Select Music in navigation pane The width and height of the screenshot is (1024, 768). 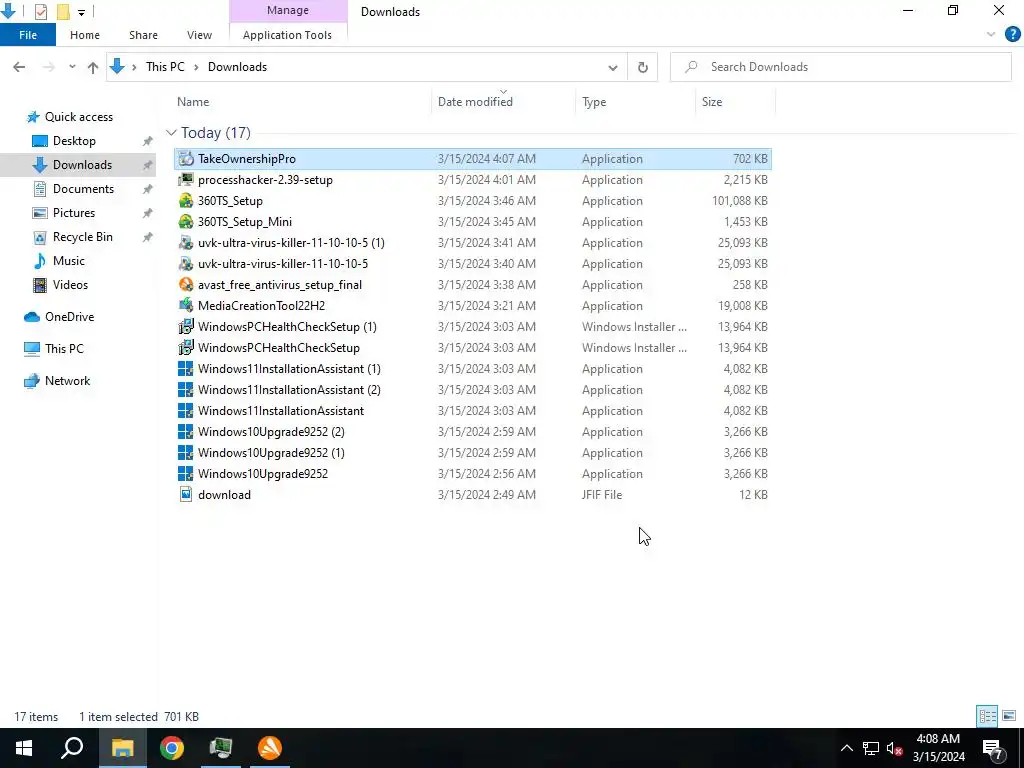coord(69,261)
